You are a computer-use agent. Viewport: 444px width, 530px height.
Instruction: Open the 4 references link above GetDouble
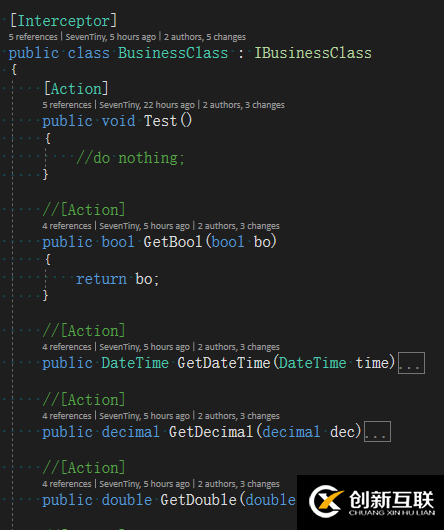tap(67, 484)
